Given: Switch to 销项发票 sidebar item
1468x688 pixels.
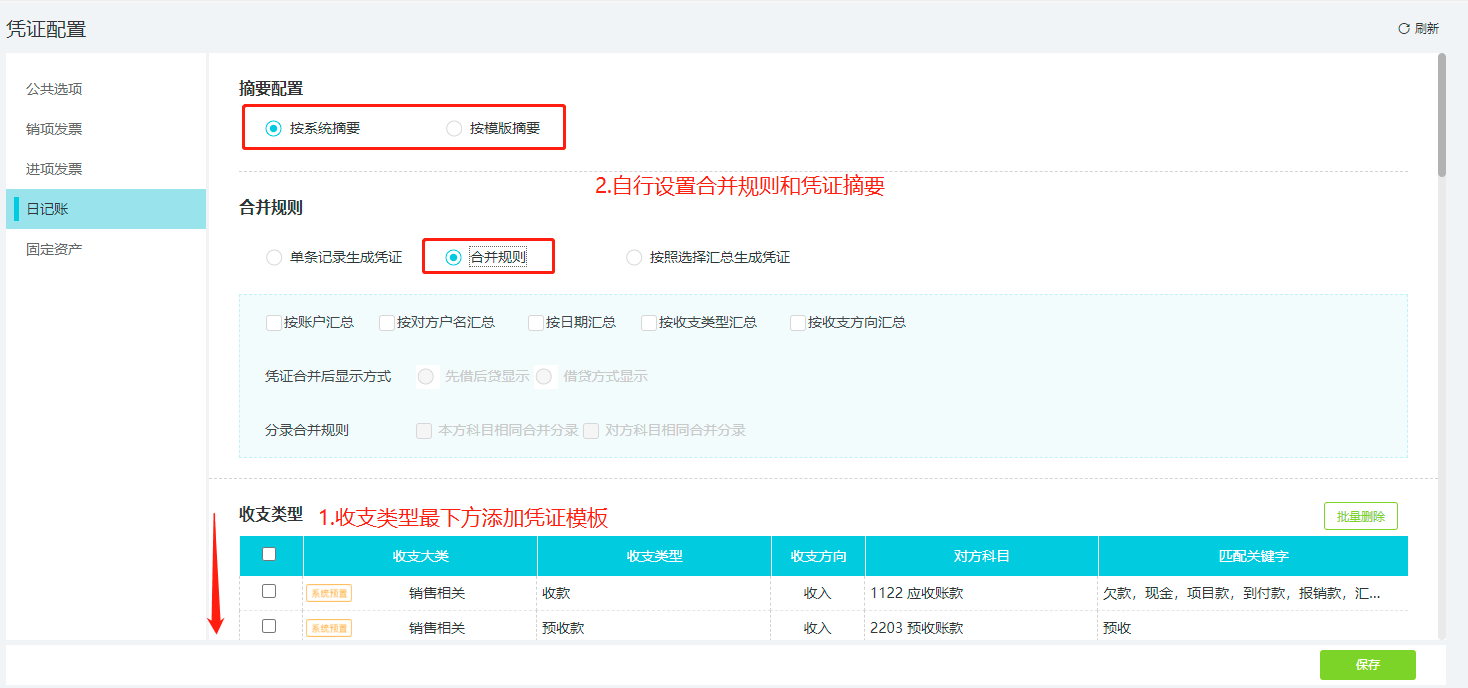Looking at the screenshot, I should click(x=54, y=129).
